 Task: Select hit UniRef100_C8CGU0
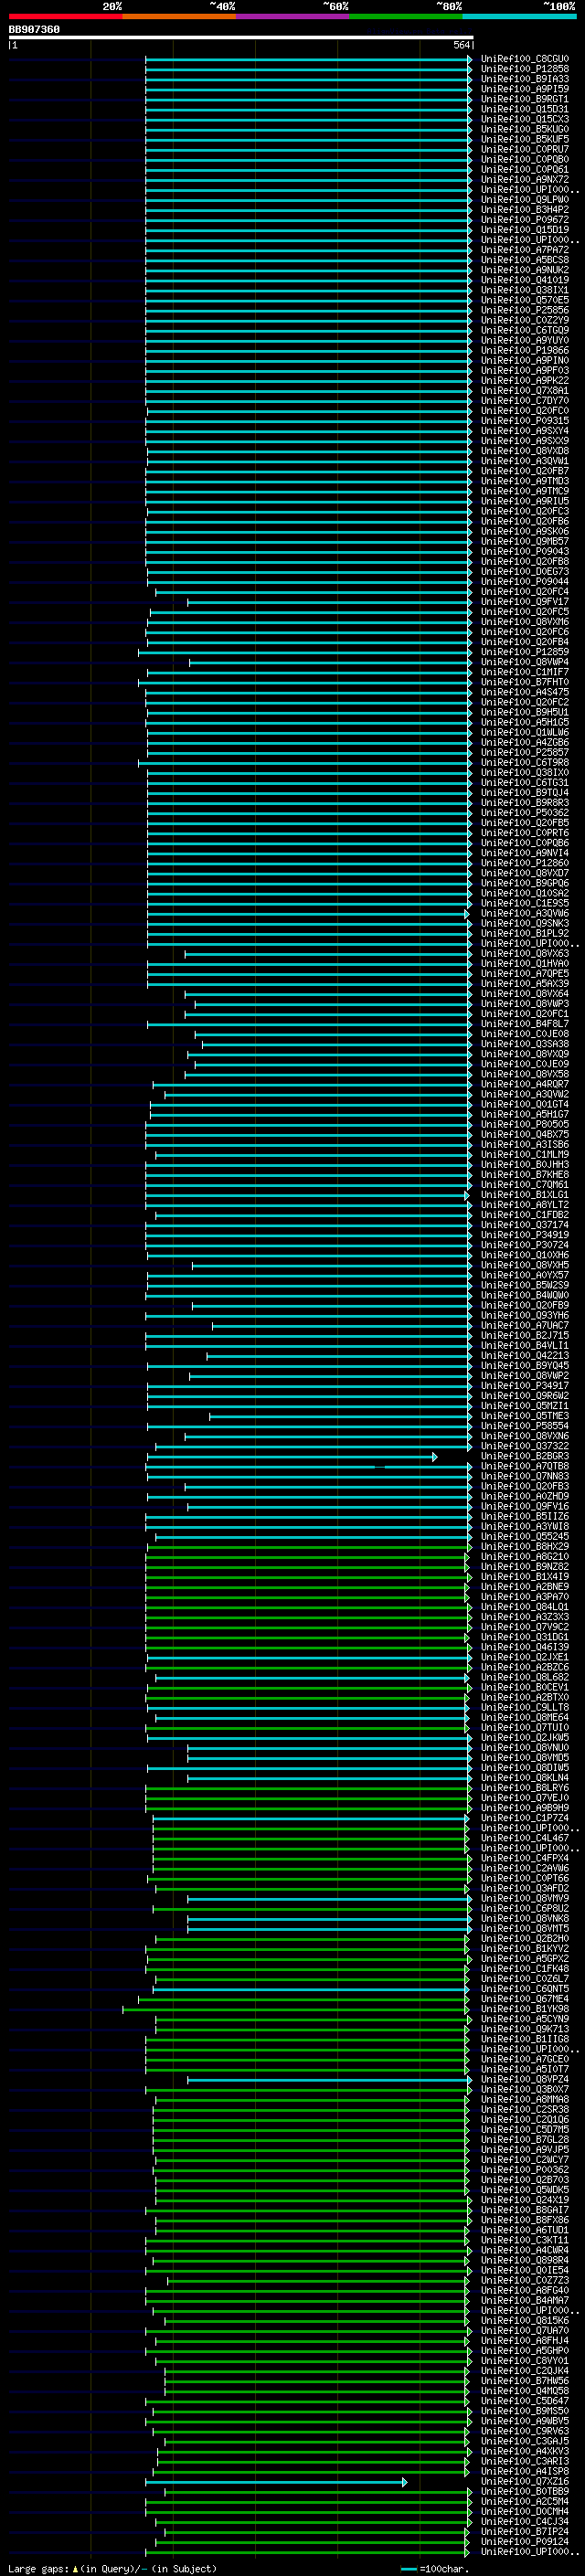[x=524, y=59]
